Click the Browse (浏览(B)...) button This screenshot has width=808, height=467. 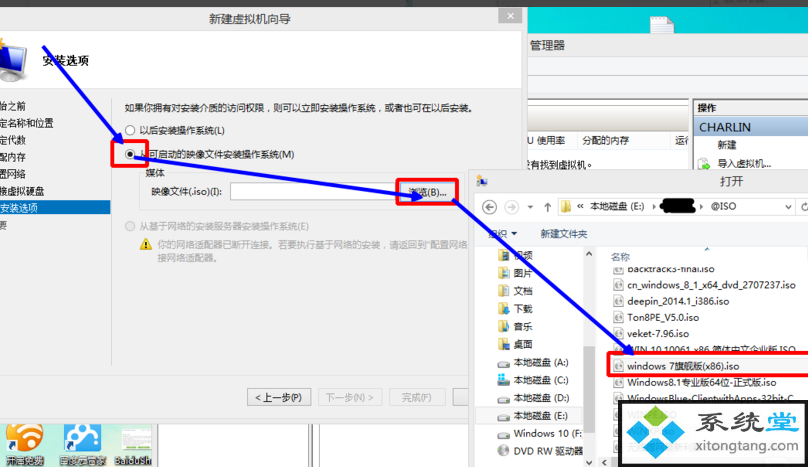point(427,192)
